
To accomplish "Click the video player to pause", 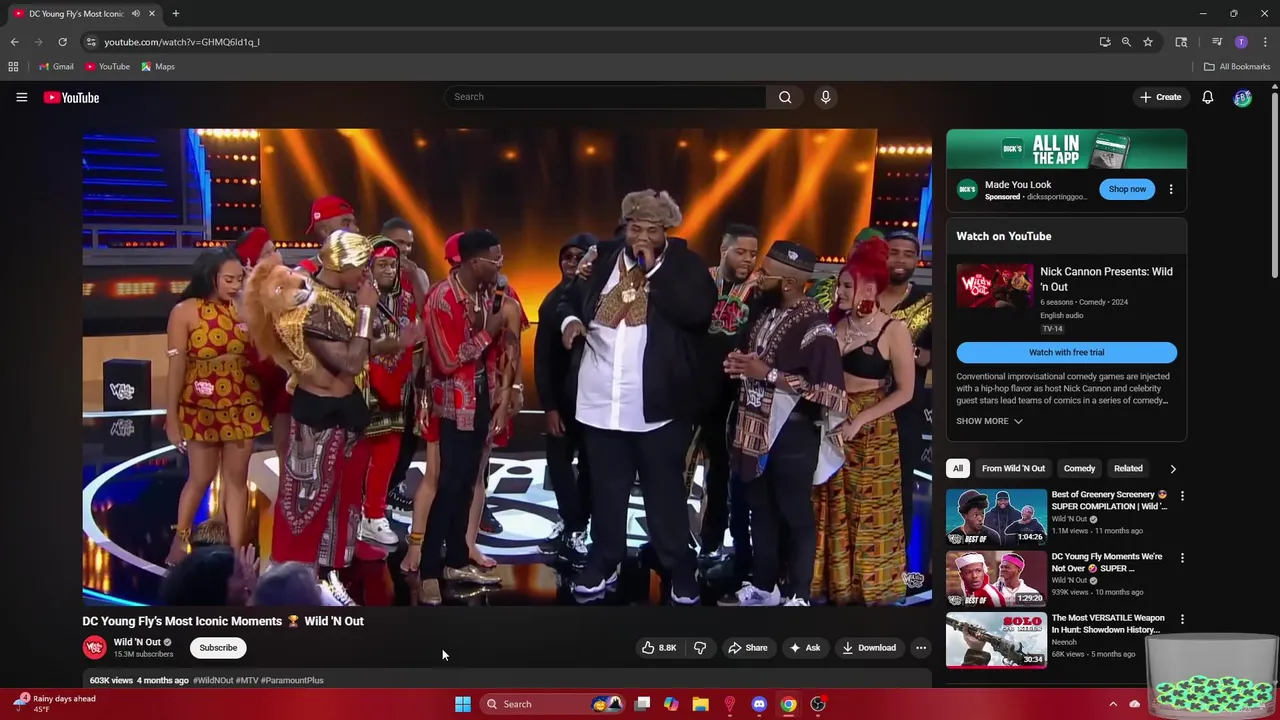I will (507, 367).
